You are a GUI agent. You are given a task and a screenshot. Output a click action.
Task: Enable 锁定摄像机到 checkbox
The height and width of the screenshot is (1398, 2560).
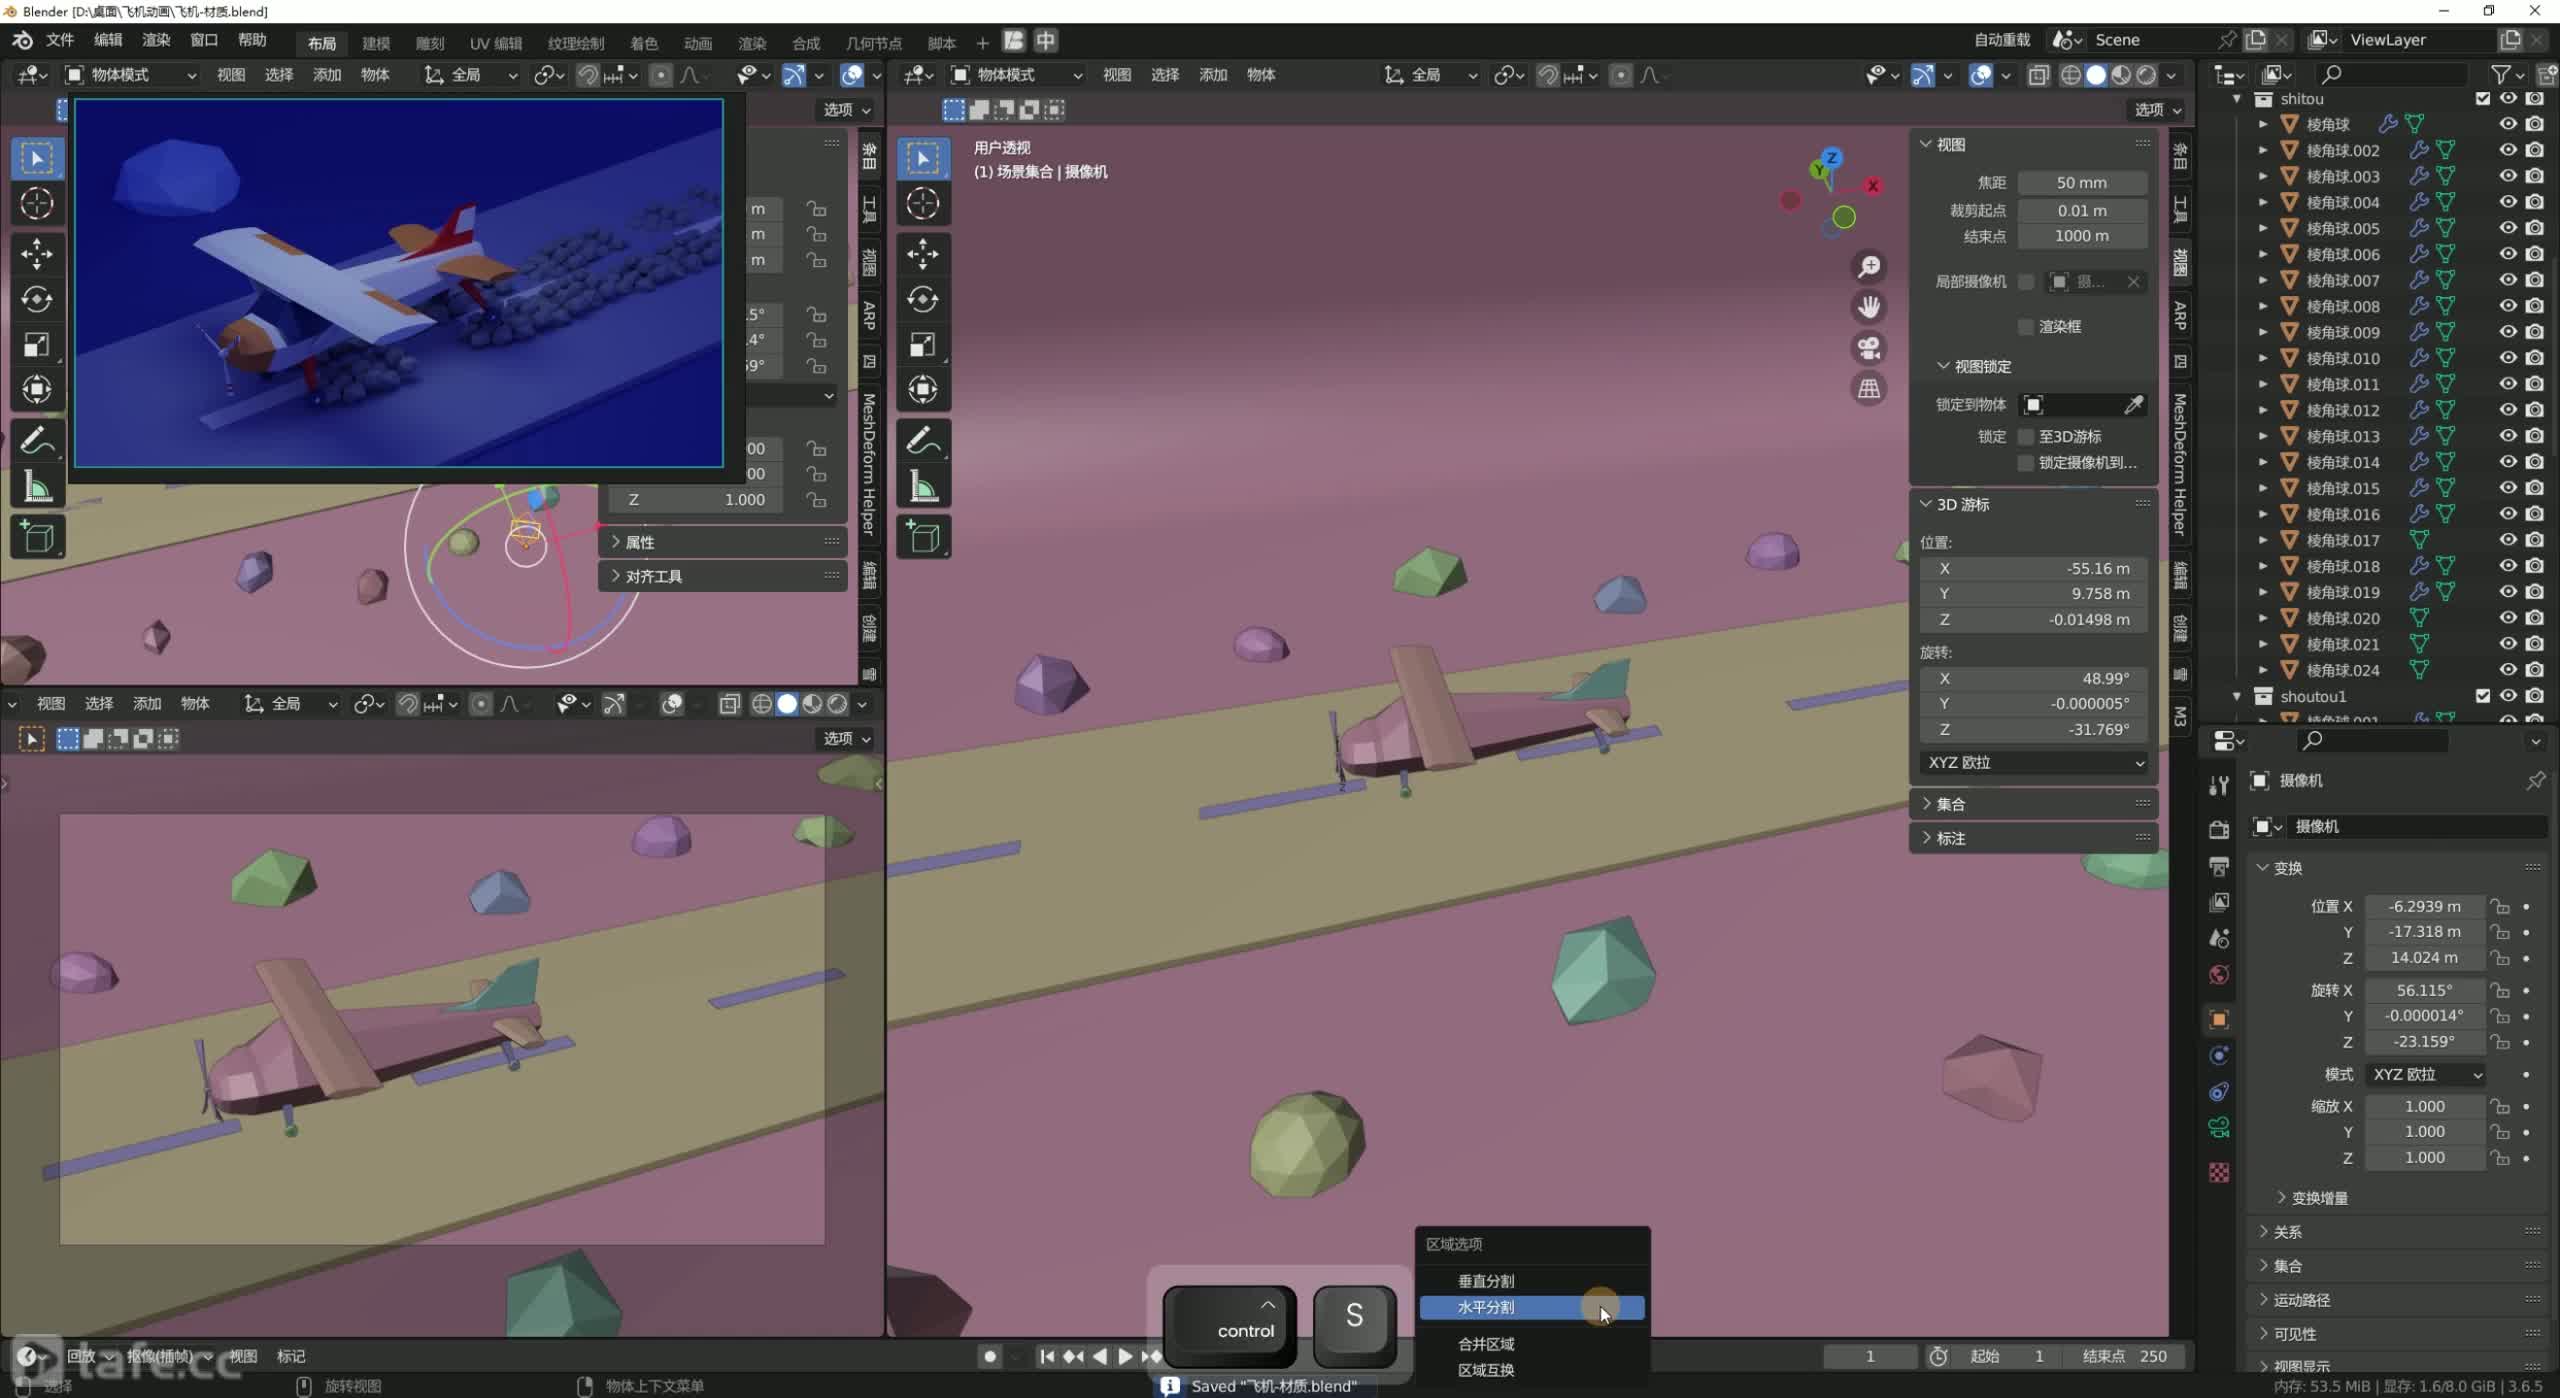[x=2026, y=463]
